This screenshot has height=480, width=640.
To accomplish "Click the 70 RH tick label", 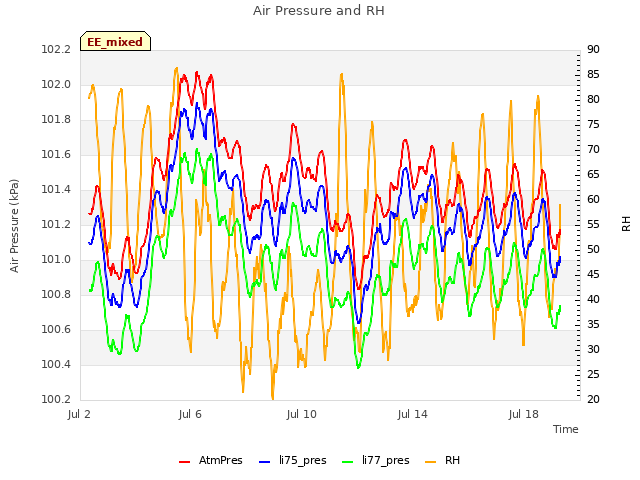I will (x=593, y=150).
